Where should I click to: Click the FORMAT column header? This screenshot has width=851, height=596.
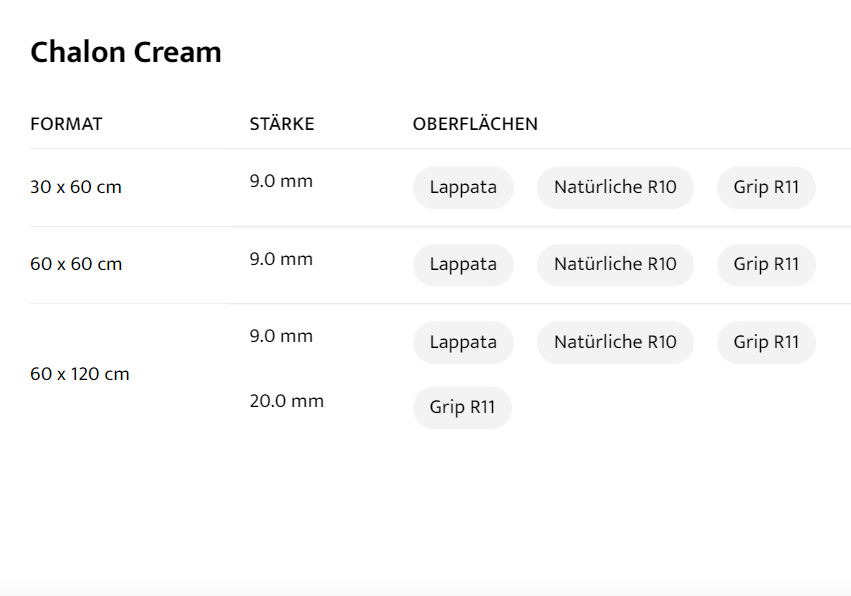pyautogui.click(x=66, y=124)
